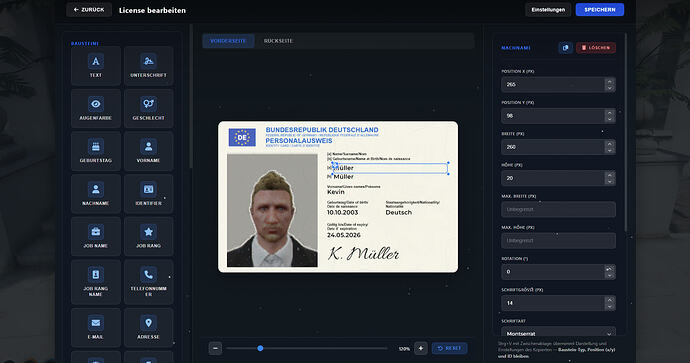The image size is (690, 363).
Task: Select the highlighted Müller surname field on card
Action: (x=390, y=168)
